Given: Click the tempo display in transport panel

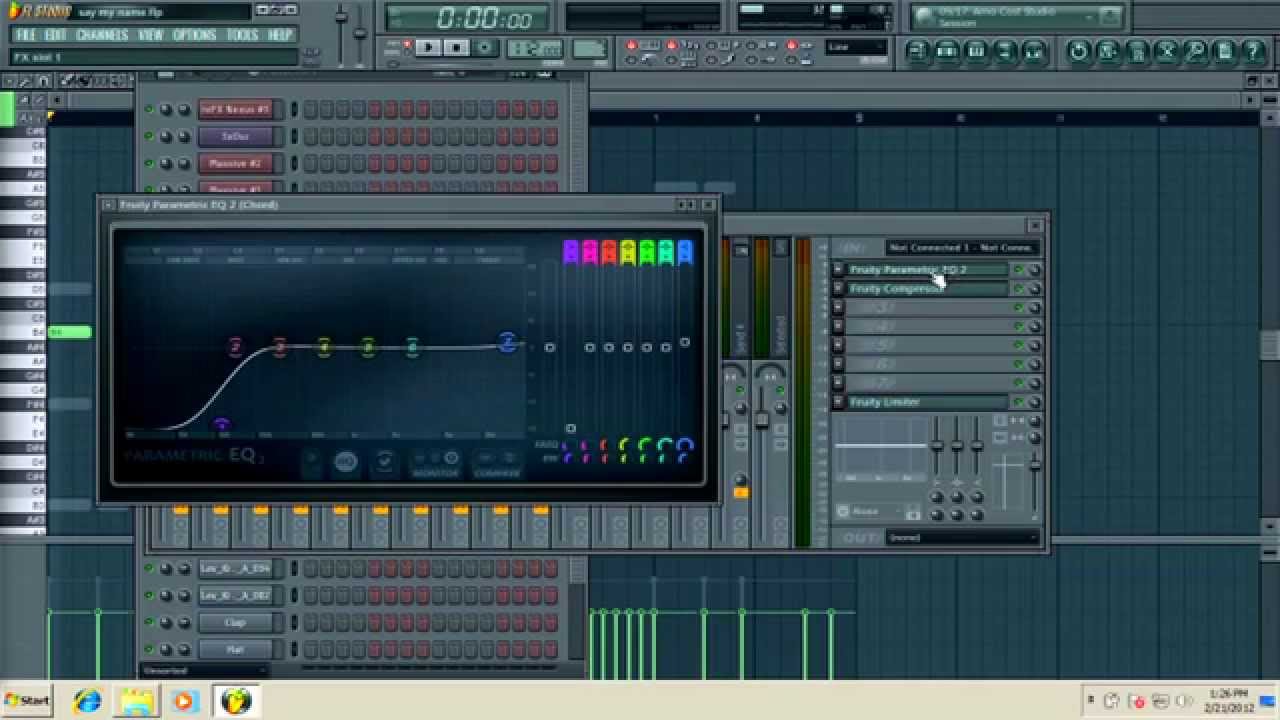Looking at the screenshot, I should click(x=535, y=48).
